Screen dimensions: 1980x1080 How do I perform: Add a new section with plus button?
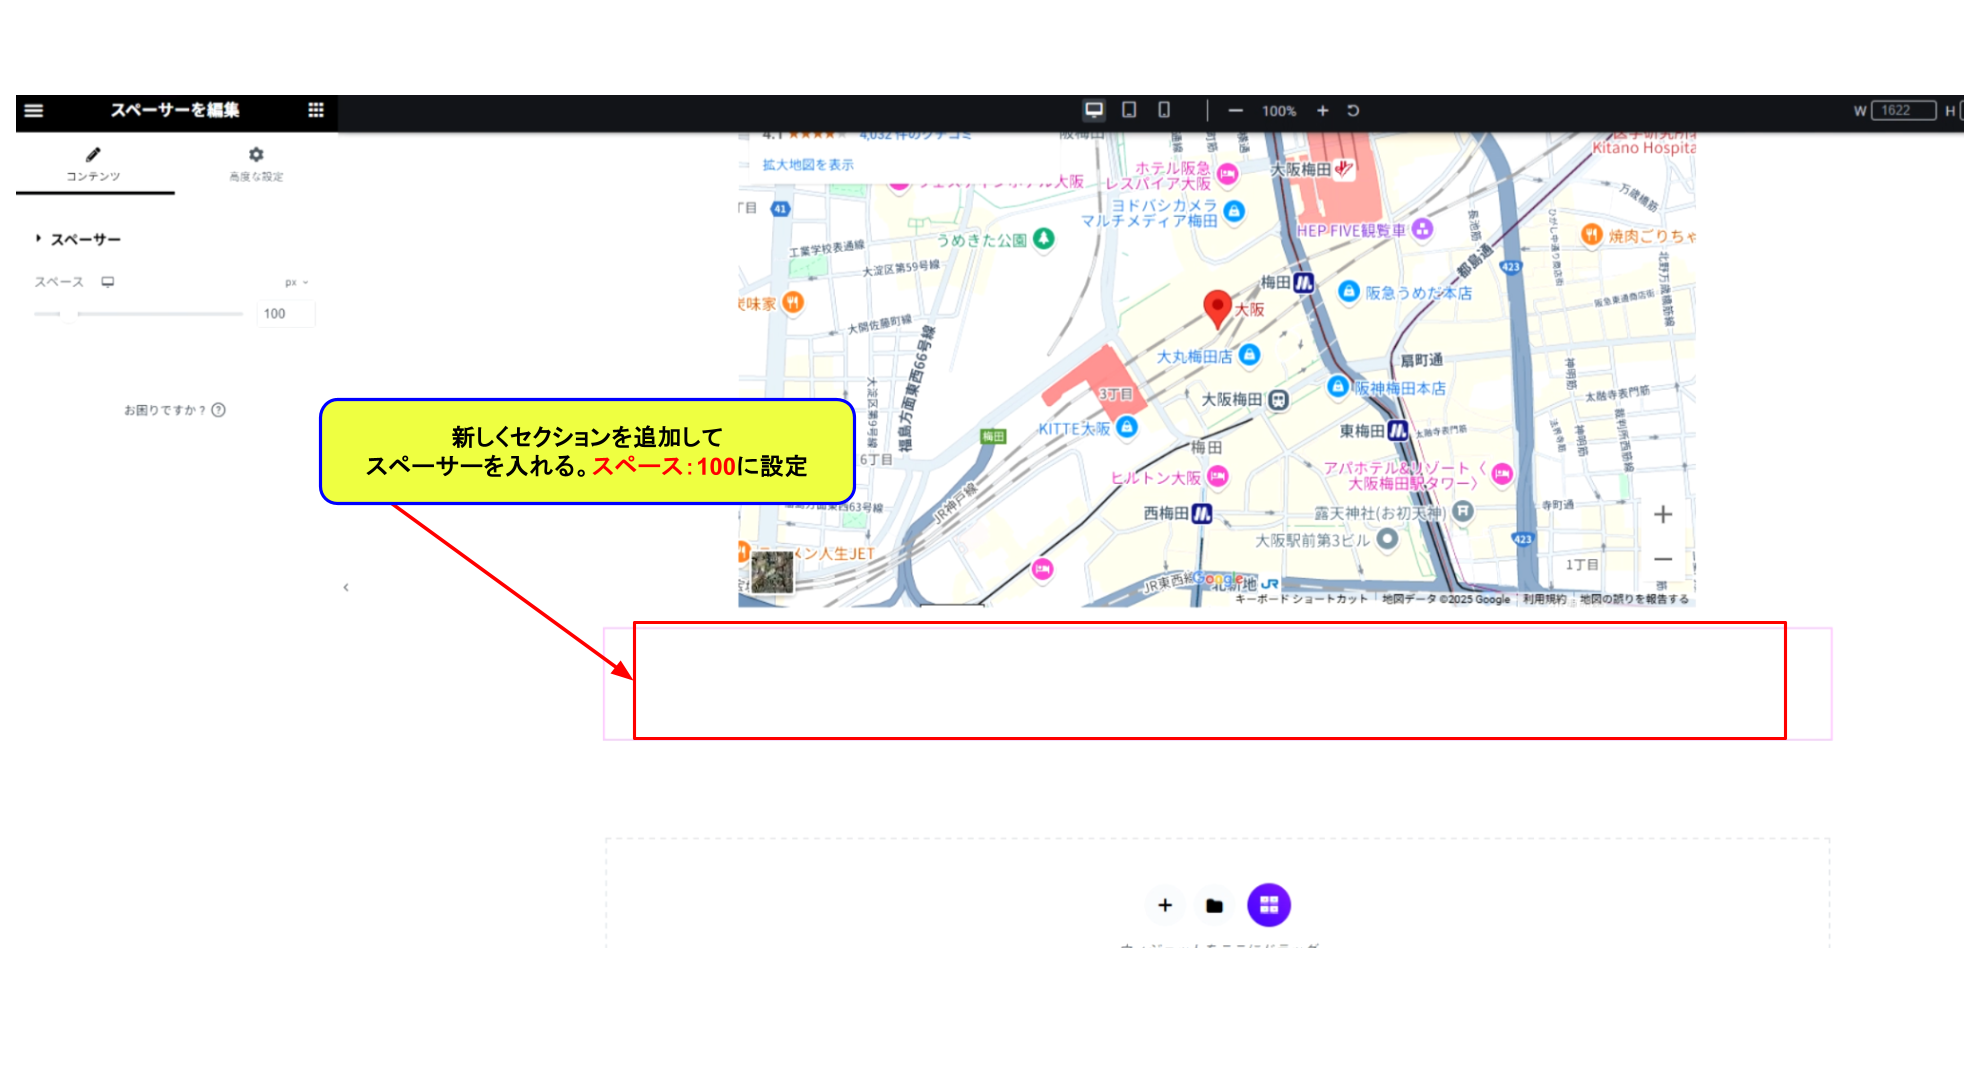(1165, 905)
